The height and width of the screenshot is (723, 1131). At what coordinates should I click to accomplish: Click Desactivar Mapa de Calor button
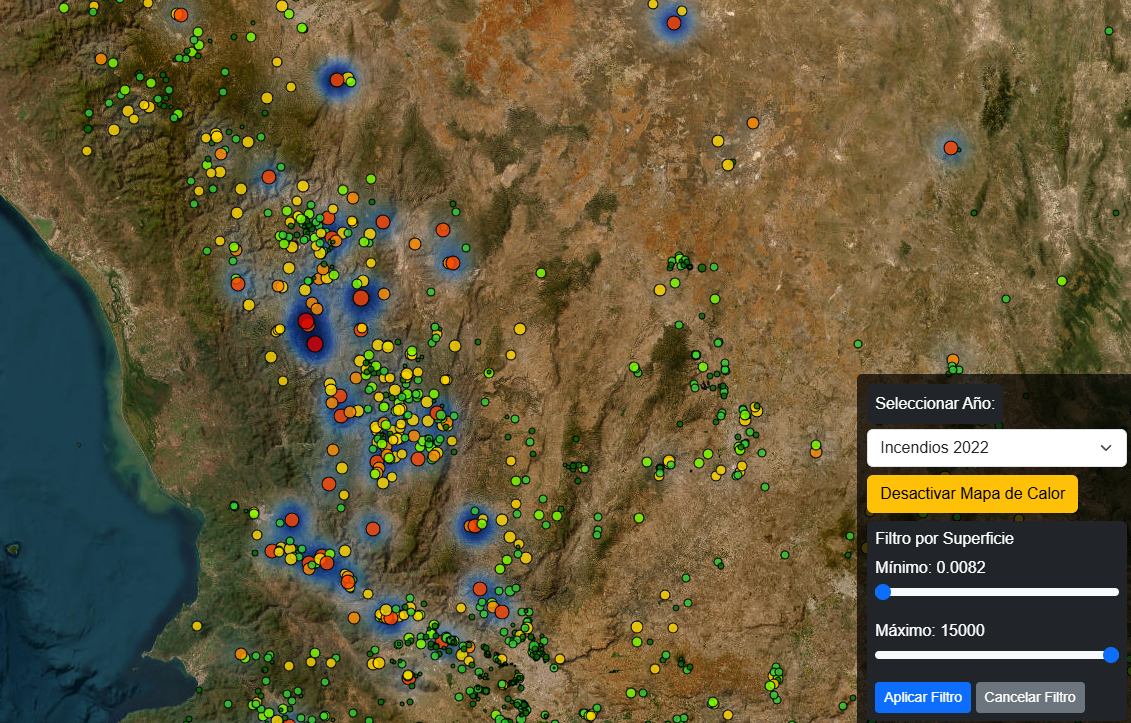pos(972,494)
